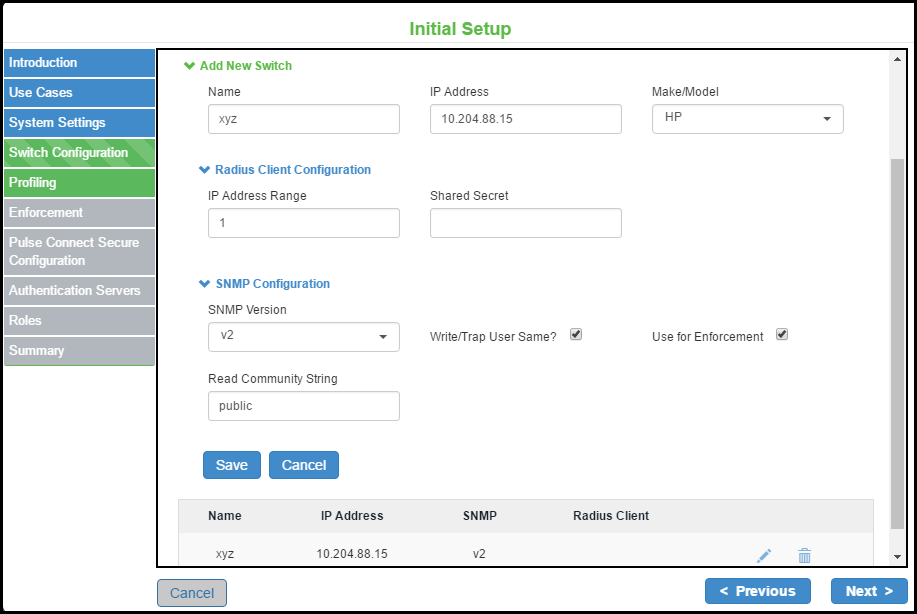Cancel the initial setup wizard

[192, 593]
